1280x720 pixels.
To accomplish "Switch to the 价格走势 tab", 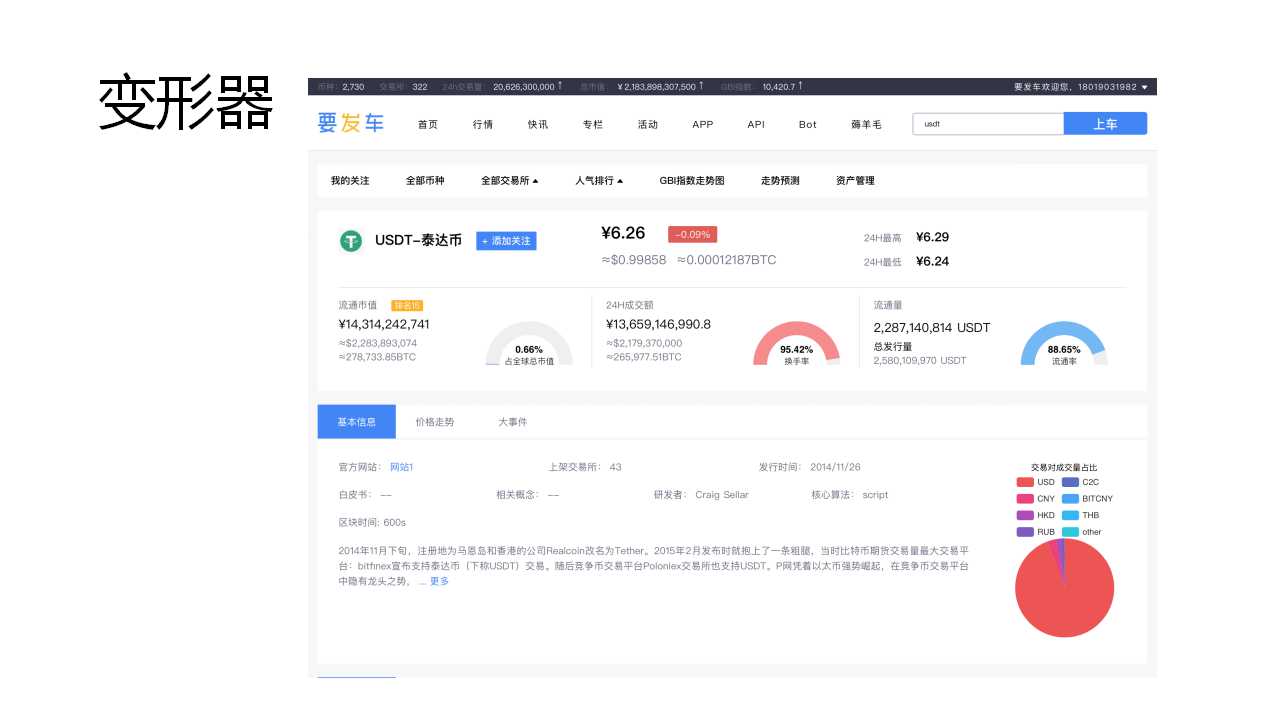I will pos(435,422).
